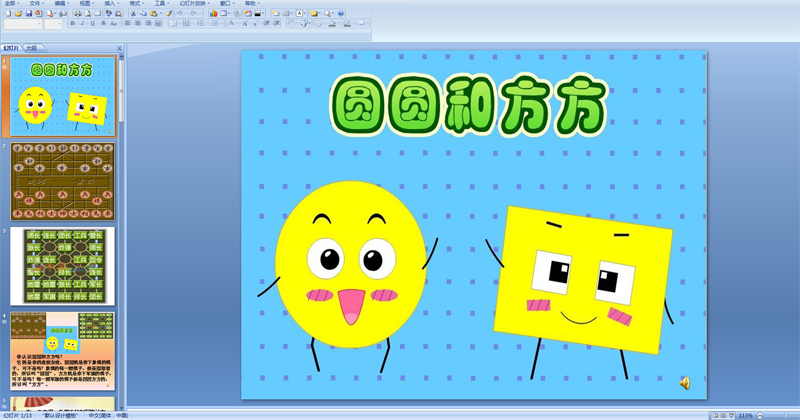Save the presentation with the floppy icon

pyautogui.click(x=29, y=14)
